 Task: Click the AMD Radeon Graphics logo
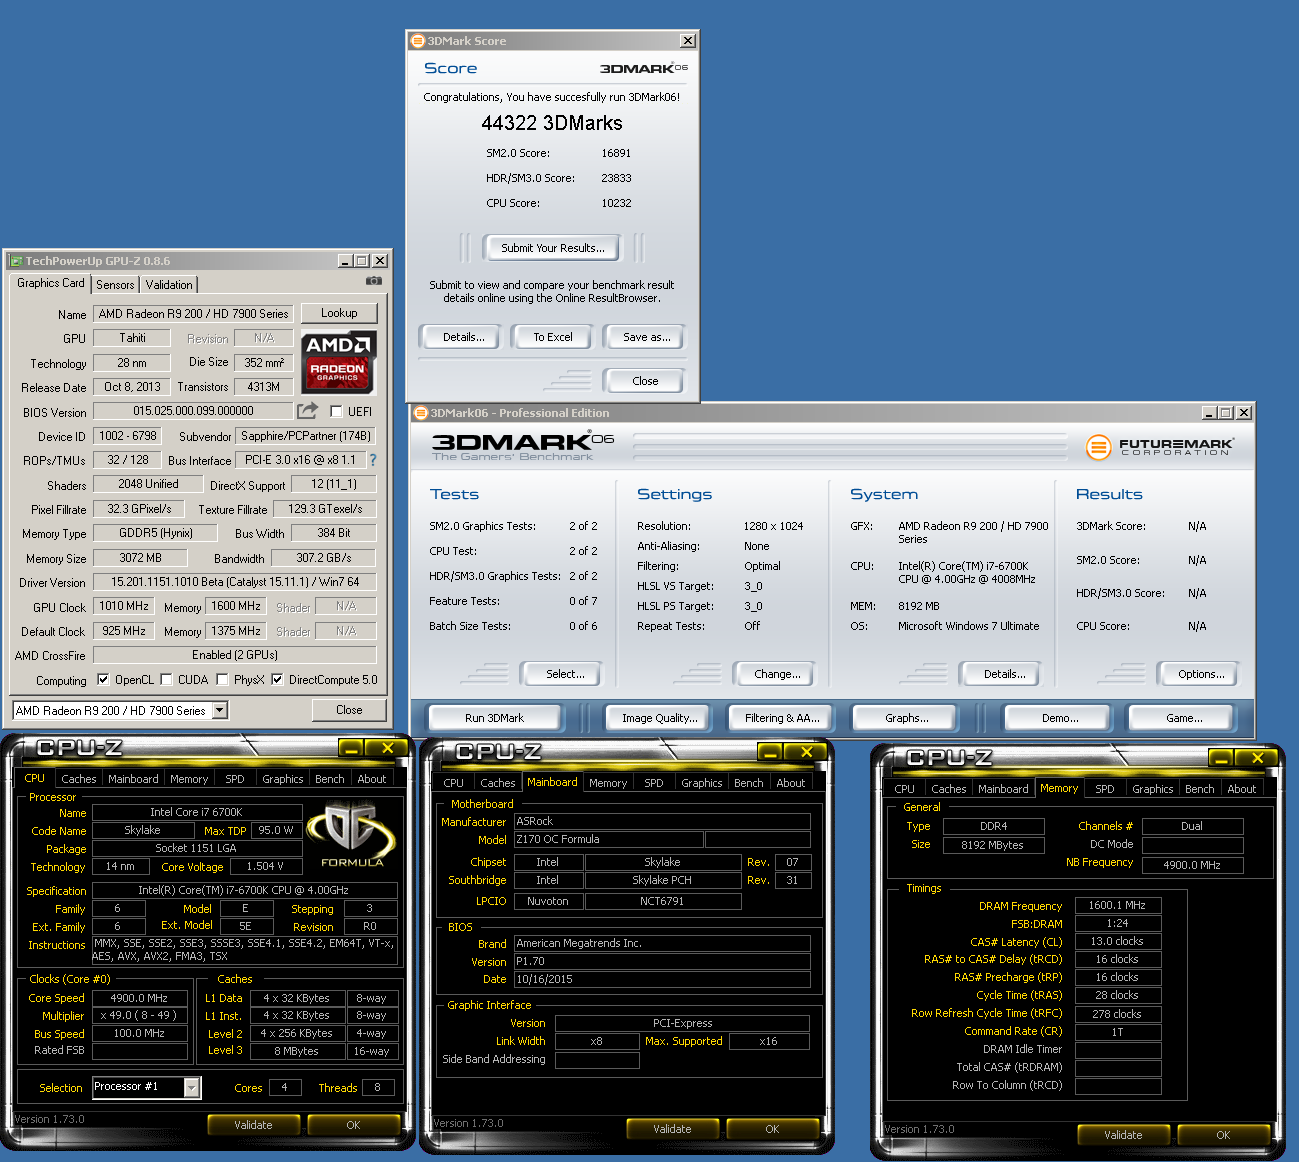pos(339,361)
